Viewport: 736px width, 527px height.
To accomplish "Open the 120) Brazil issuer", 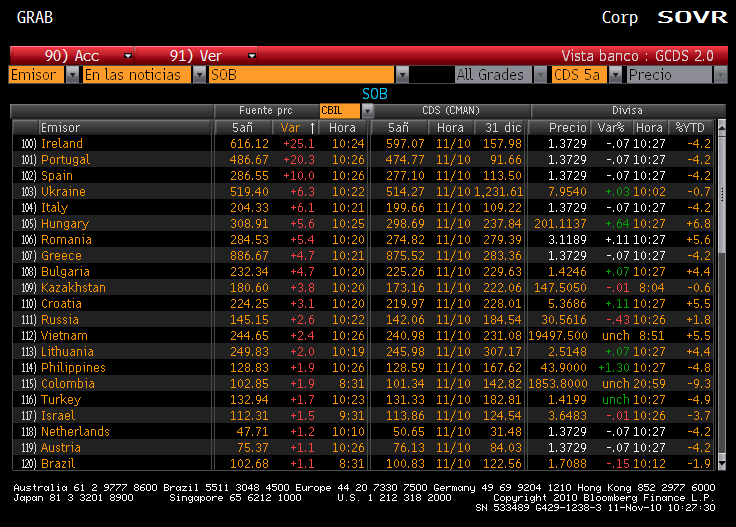I will pos(58,464).
